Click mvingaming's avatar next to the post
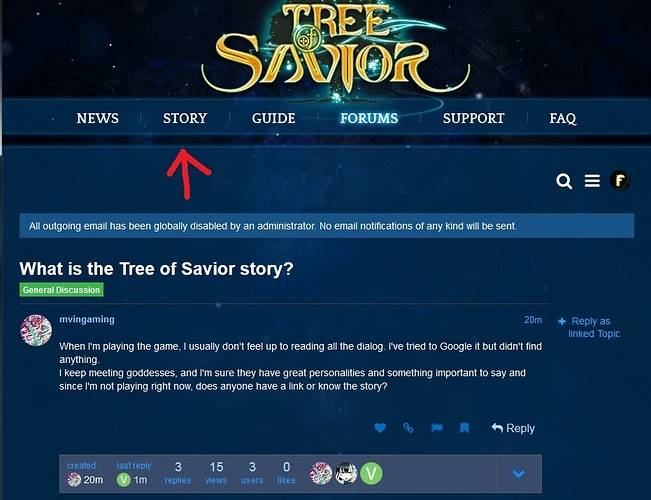This screenshot has height=500, width=651. pos(36,330)
